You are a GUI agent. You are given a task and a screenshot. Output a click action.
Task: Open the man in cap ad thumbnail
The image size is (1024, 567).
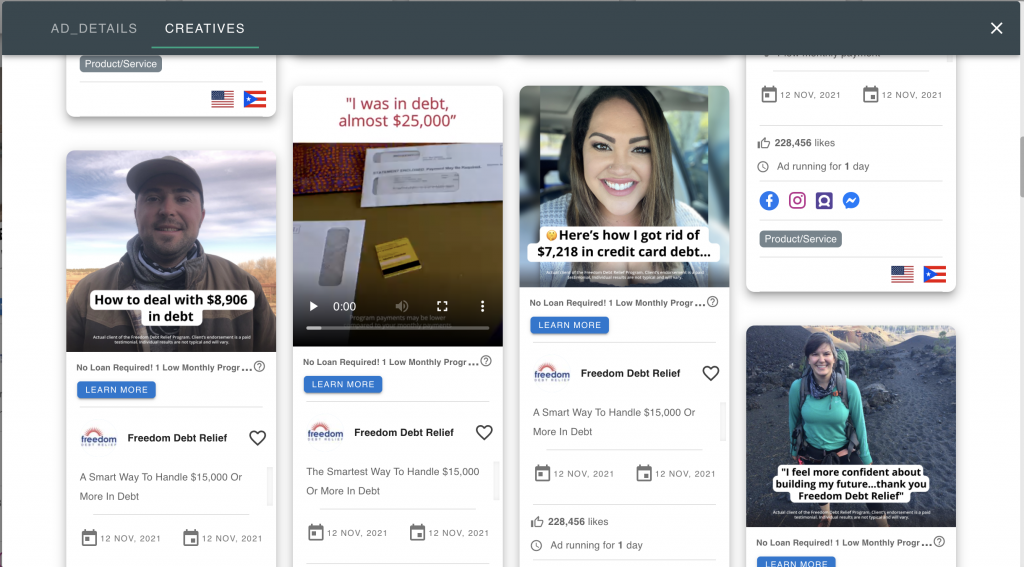(171, 251)
